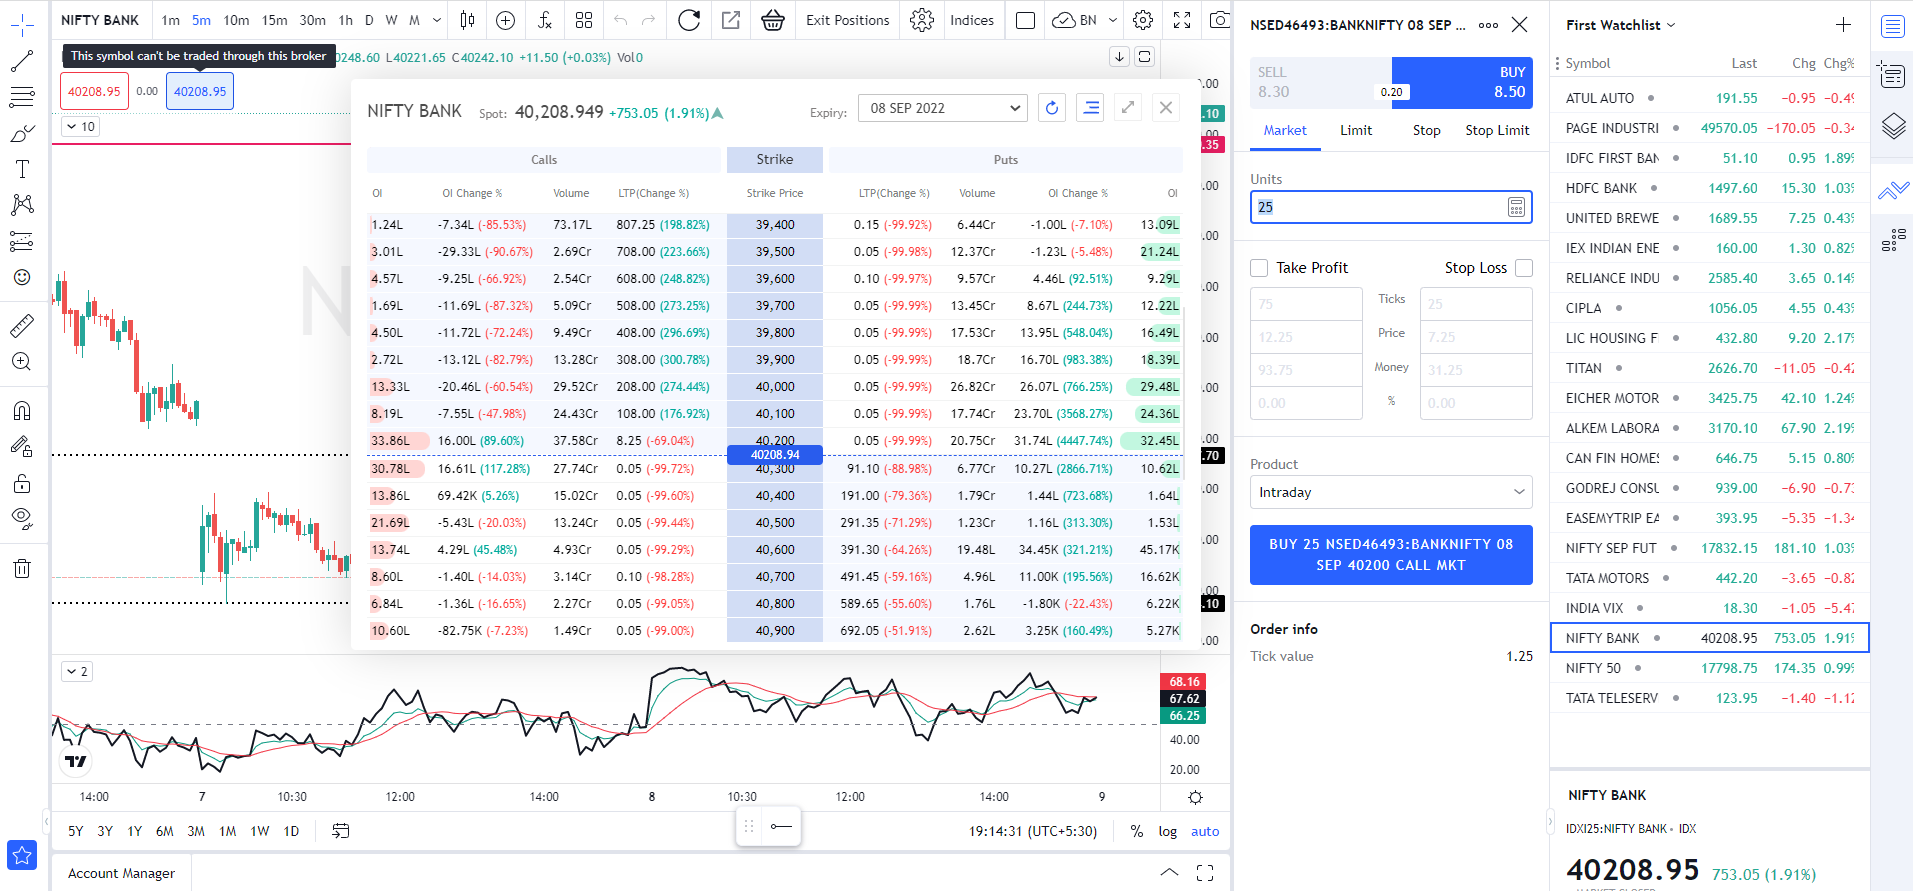Viewport: 1913px width, 891px height.
Task: Select the ruler measure tool
Action: [22, 325]
